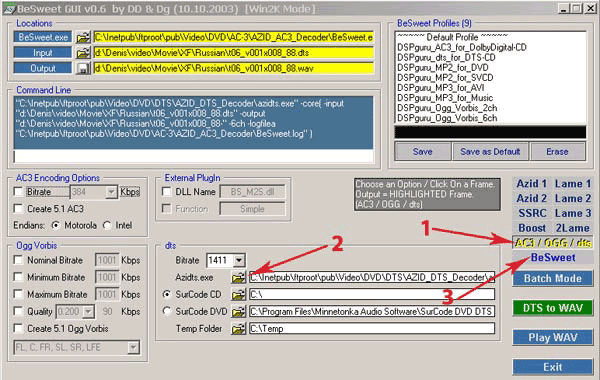
Task: Save the current BeSweet profile
Action: point(422,152)
